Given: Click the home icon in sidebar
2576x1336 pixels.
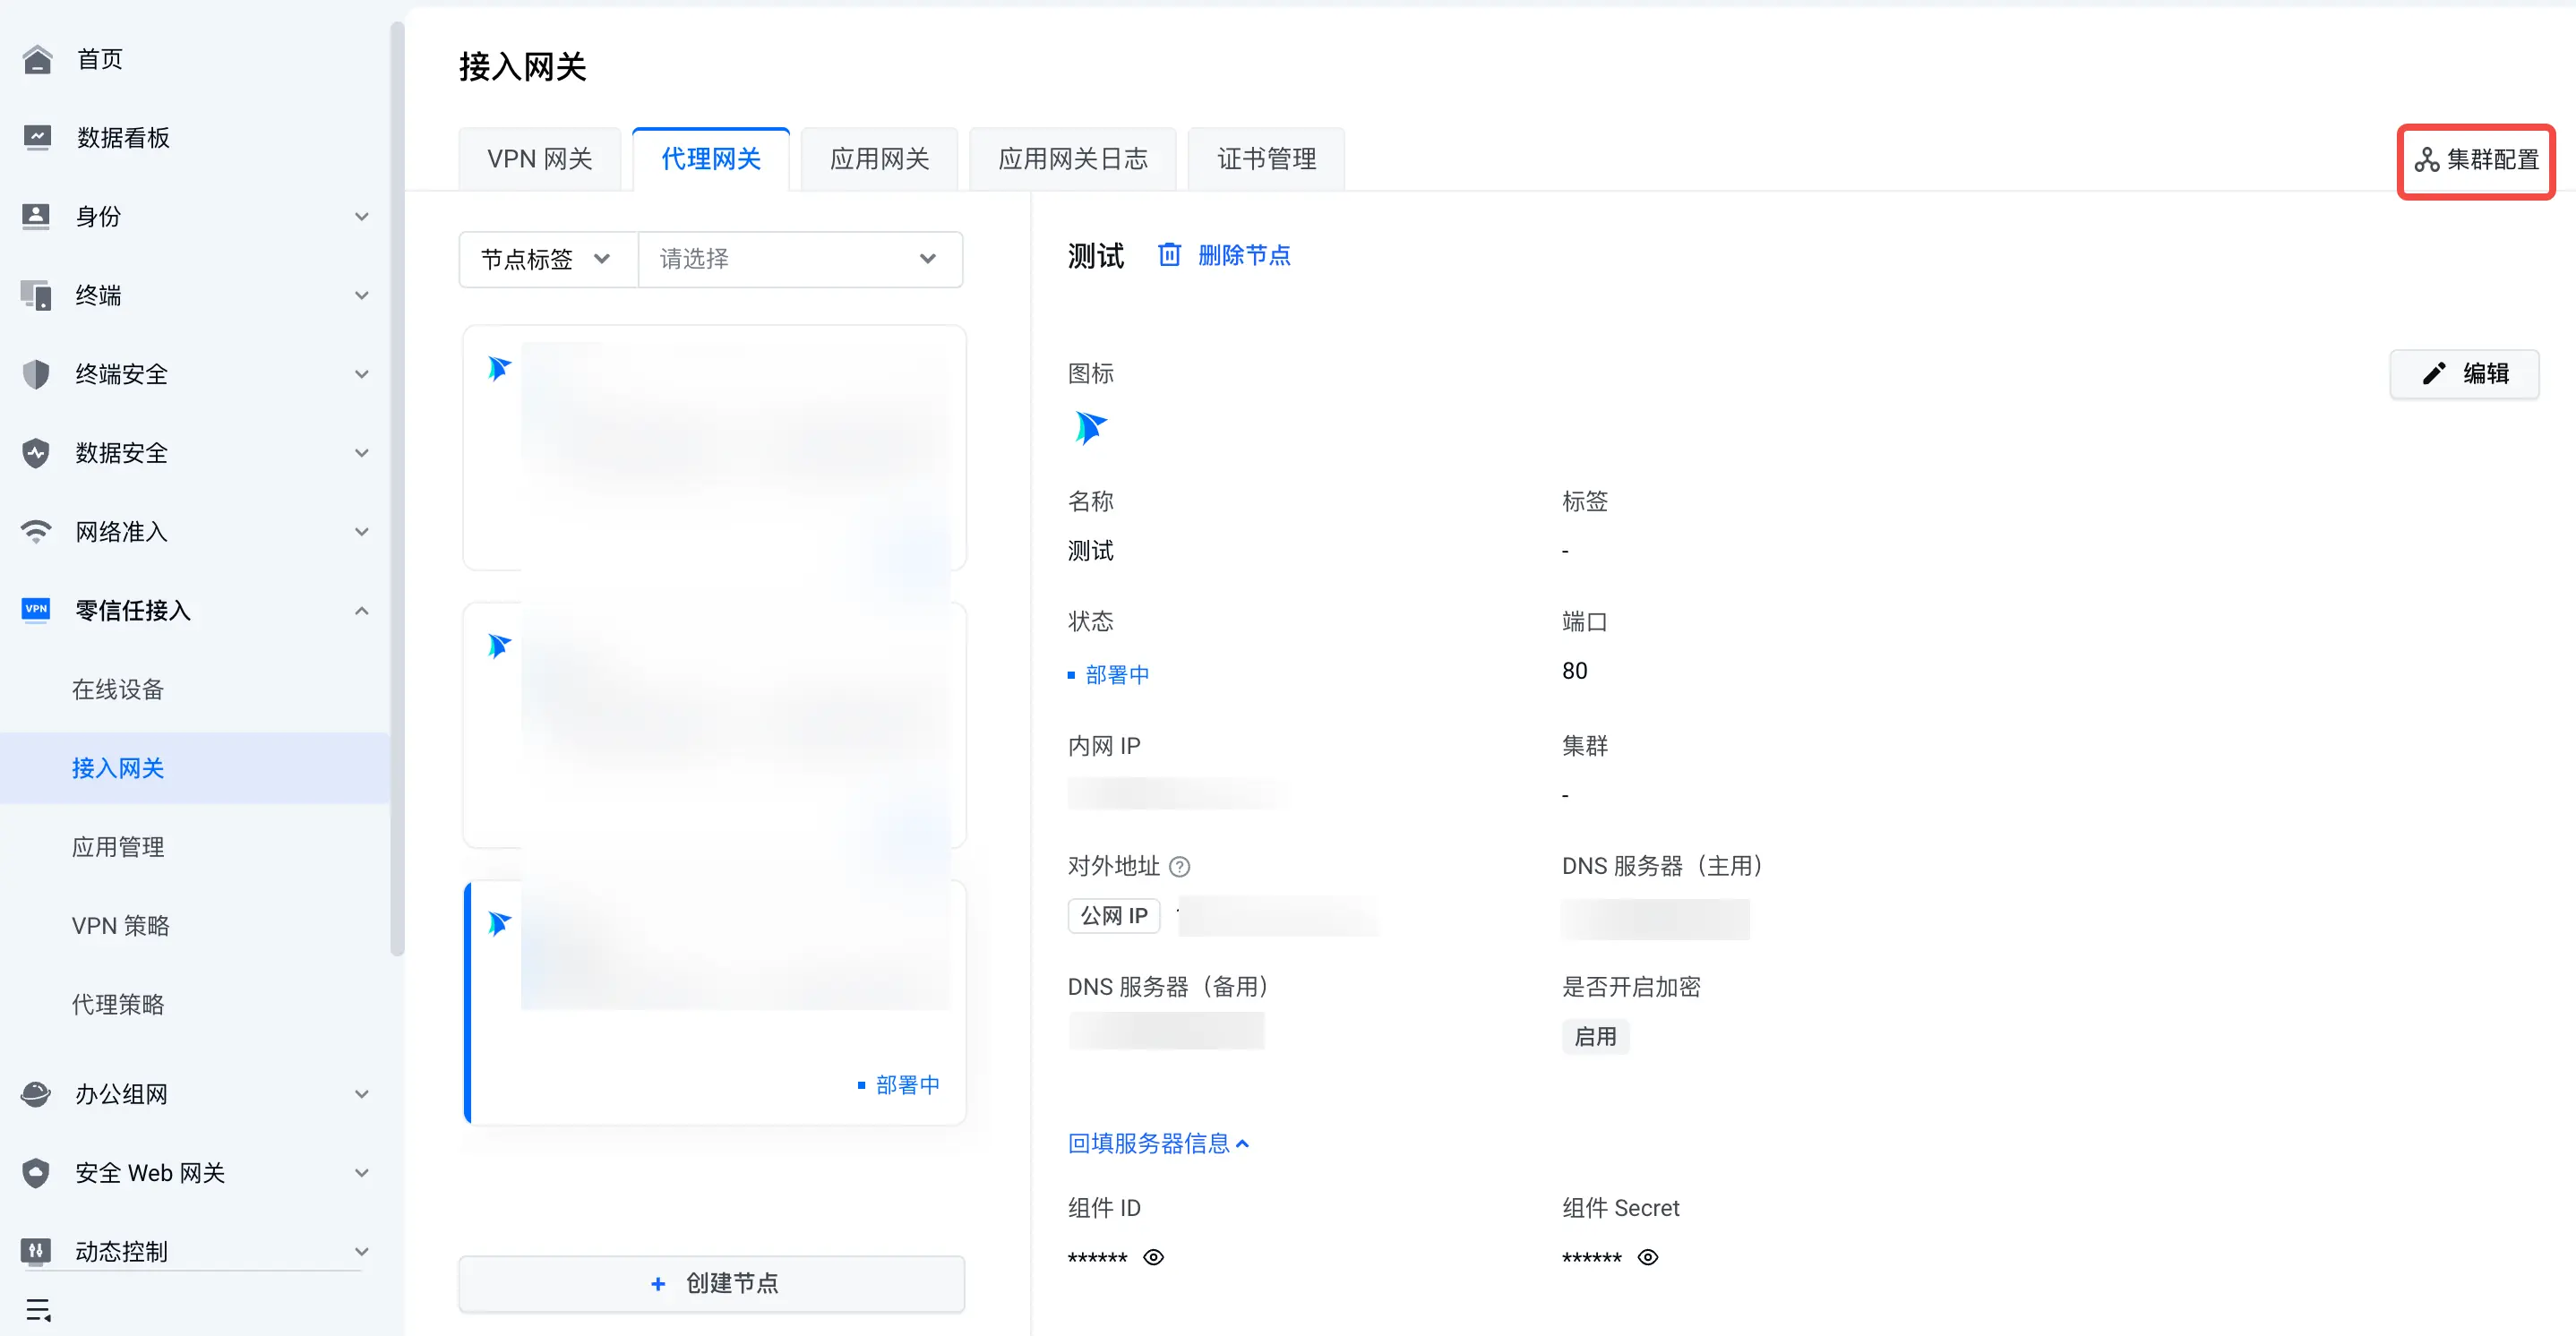Looking at the screenshot, I should 37,59.
